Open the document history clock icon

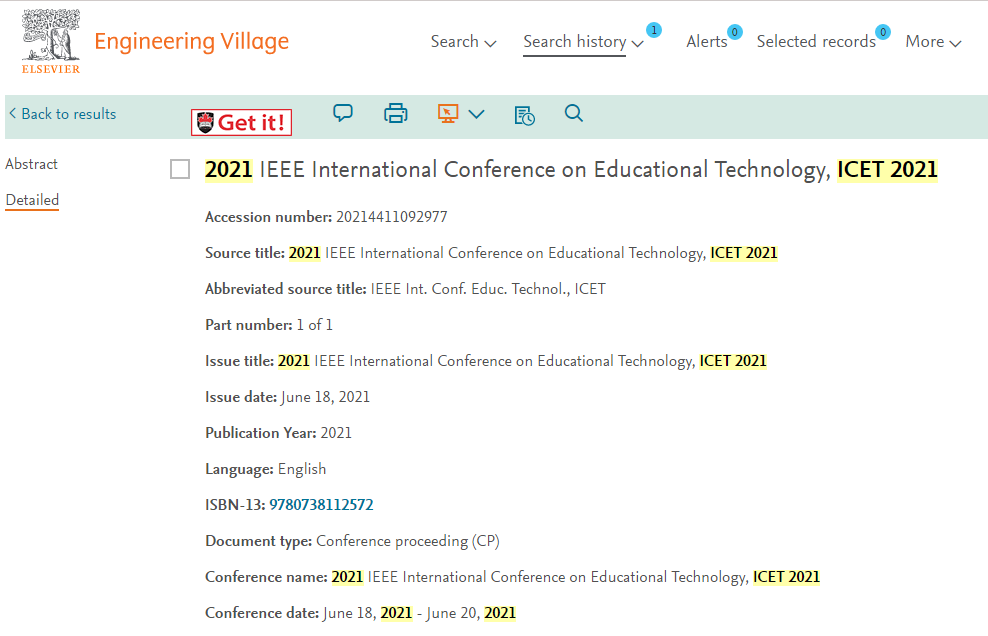pos(524,115)
